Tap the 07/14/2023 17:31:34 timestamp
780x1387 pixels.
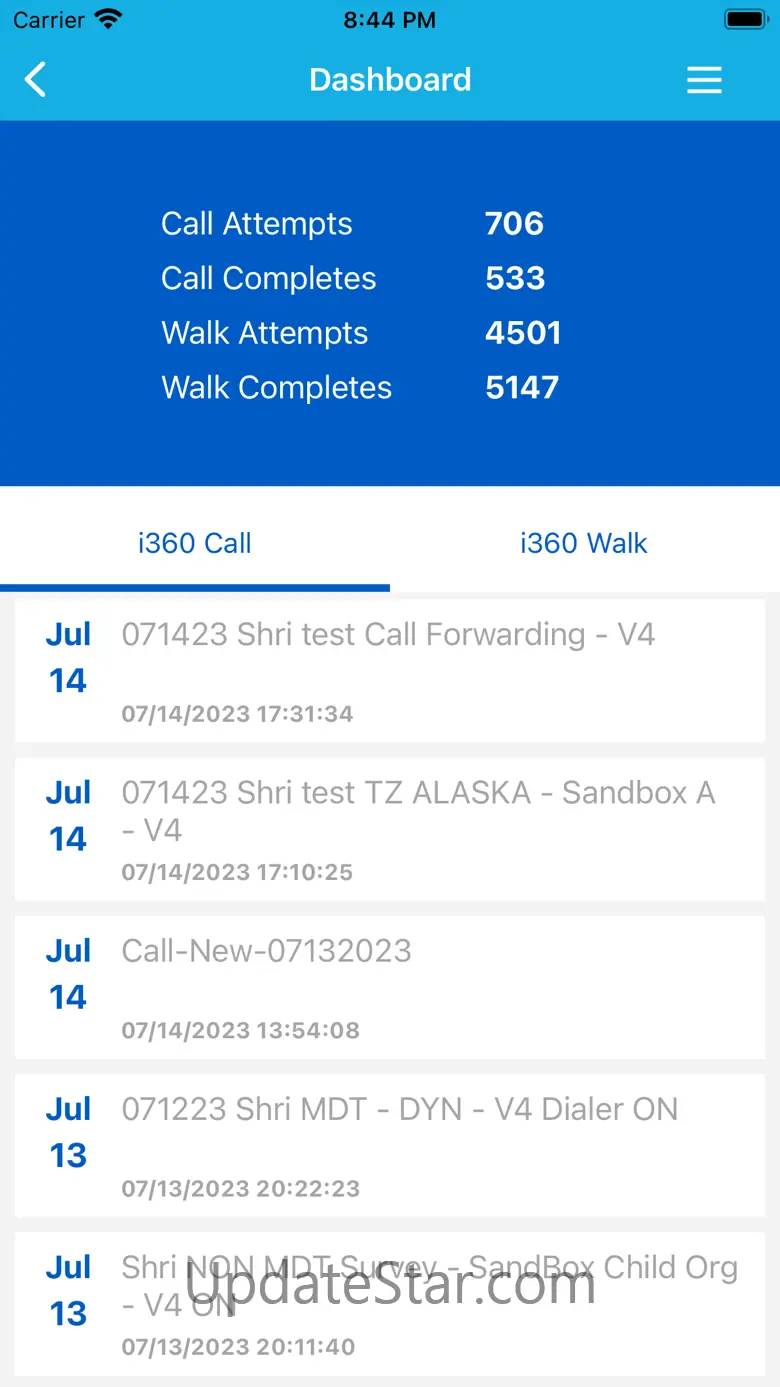pos(238,714)
